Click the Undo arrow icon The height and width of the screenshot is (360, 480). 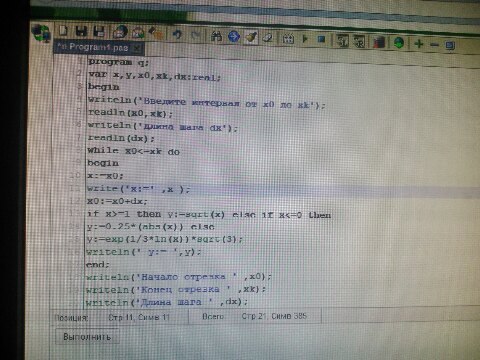coord(177,34)
